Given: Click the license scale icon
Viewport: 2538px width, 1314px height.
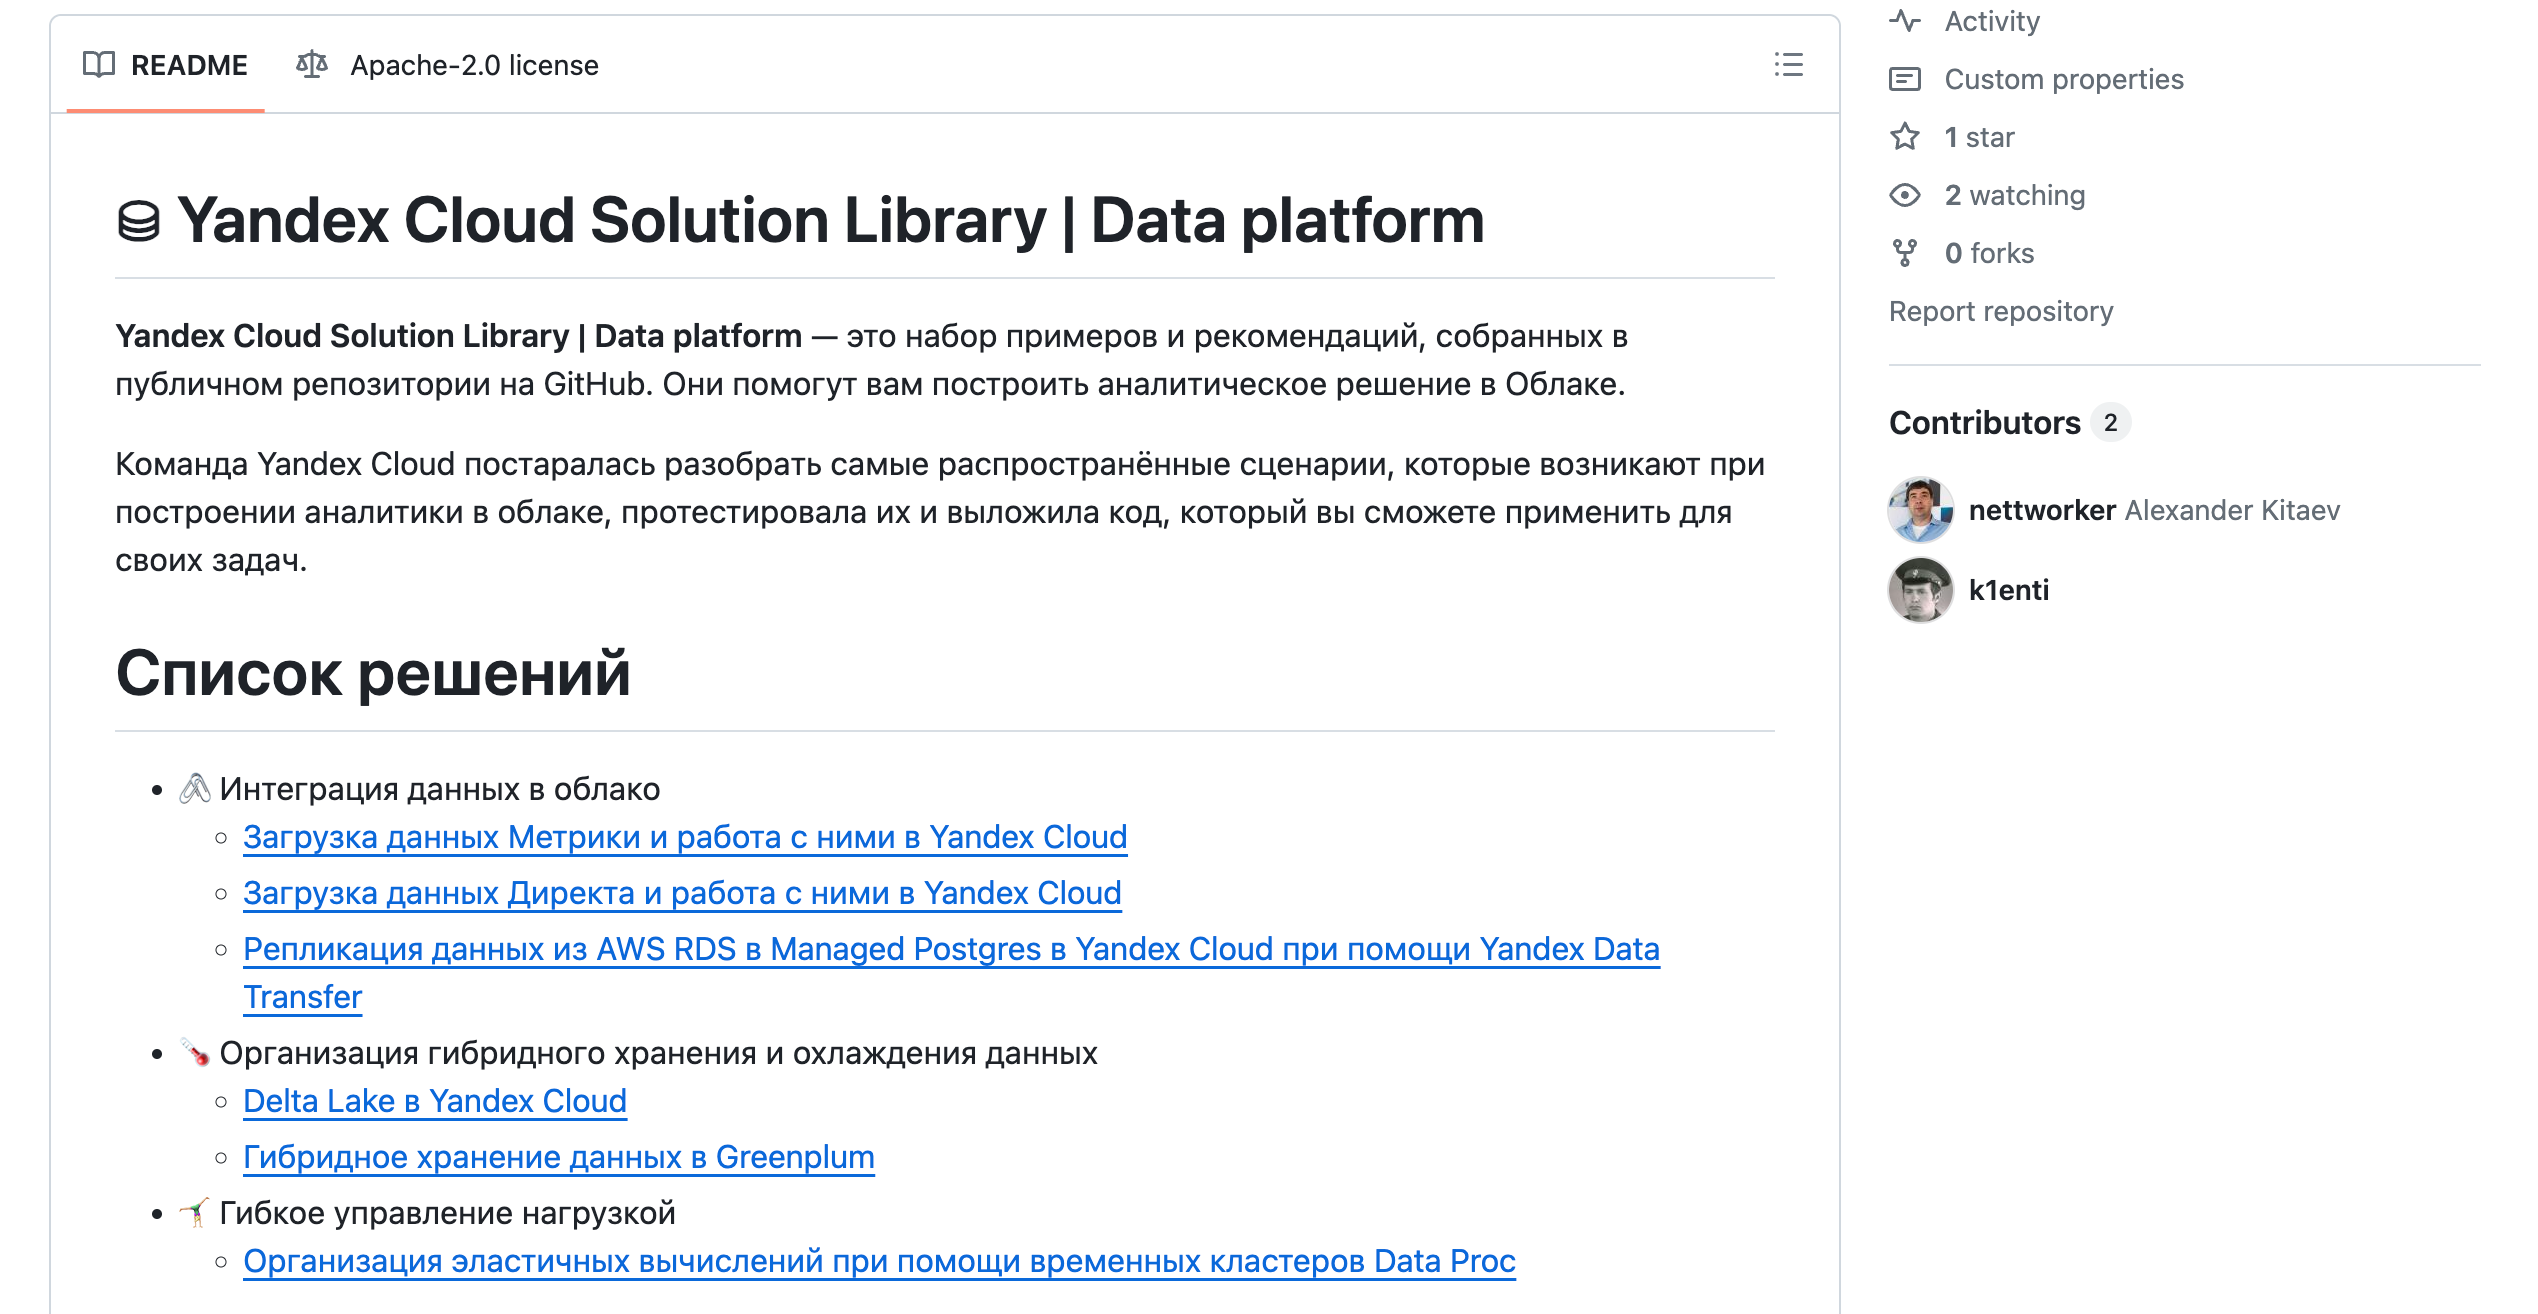Looking at the screenshot, I should [312, 65].
